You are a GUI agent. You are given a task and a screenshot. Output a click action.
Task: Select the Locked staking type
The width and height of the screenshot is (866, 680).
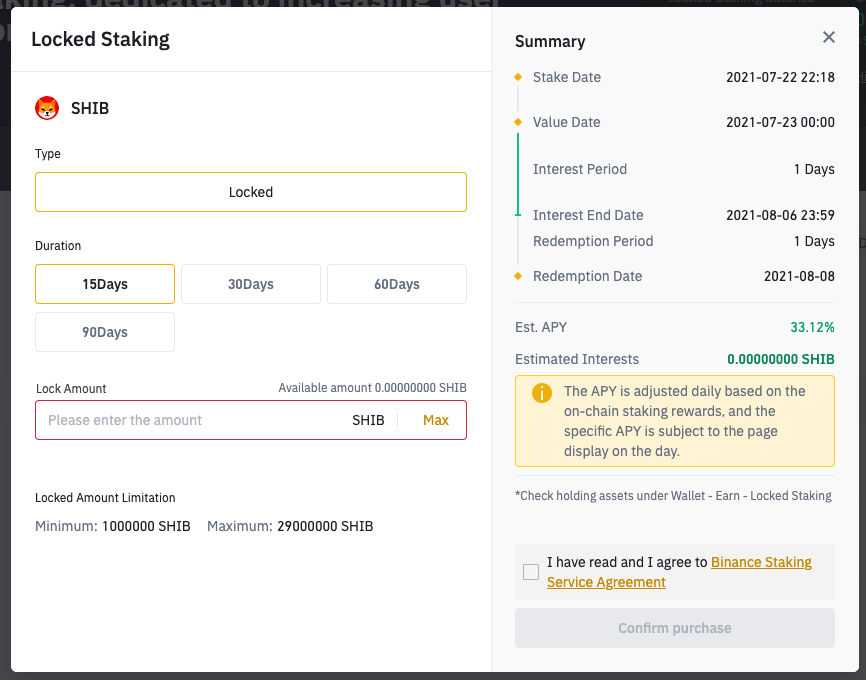(x=251, y=192)
